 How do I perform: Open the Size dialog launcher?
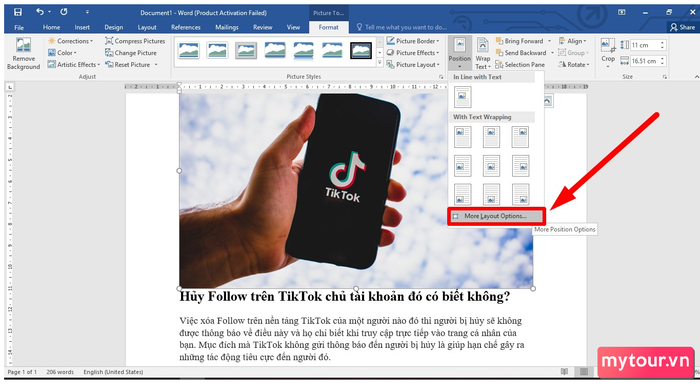click(x=665, y=77)
